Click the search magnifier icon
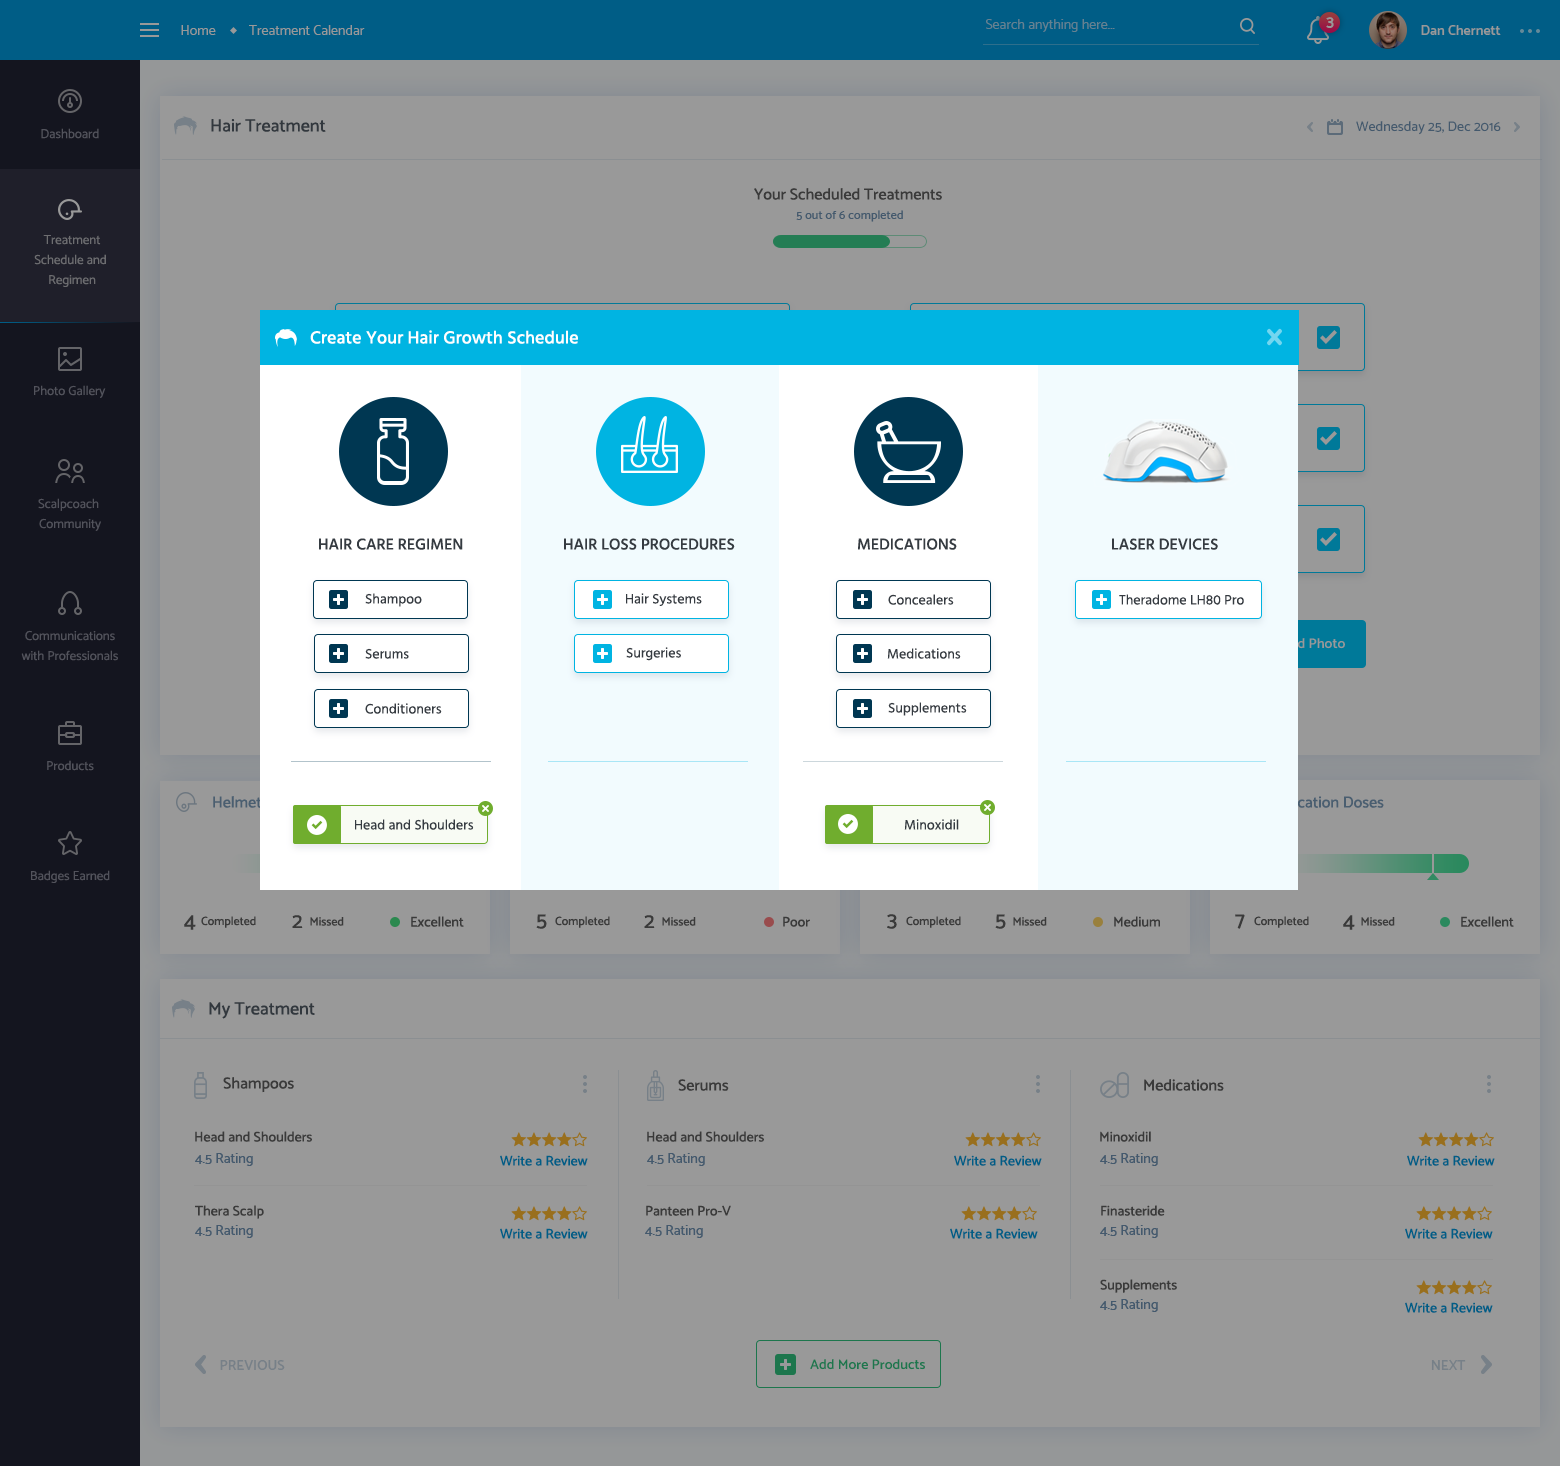 click(x=1247, y=26)
